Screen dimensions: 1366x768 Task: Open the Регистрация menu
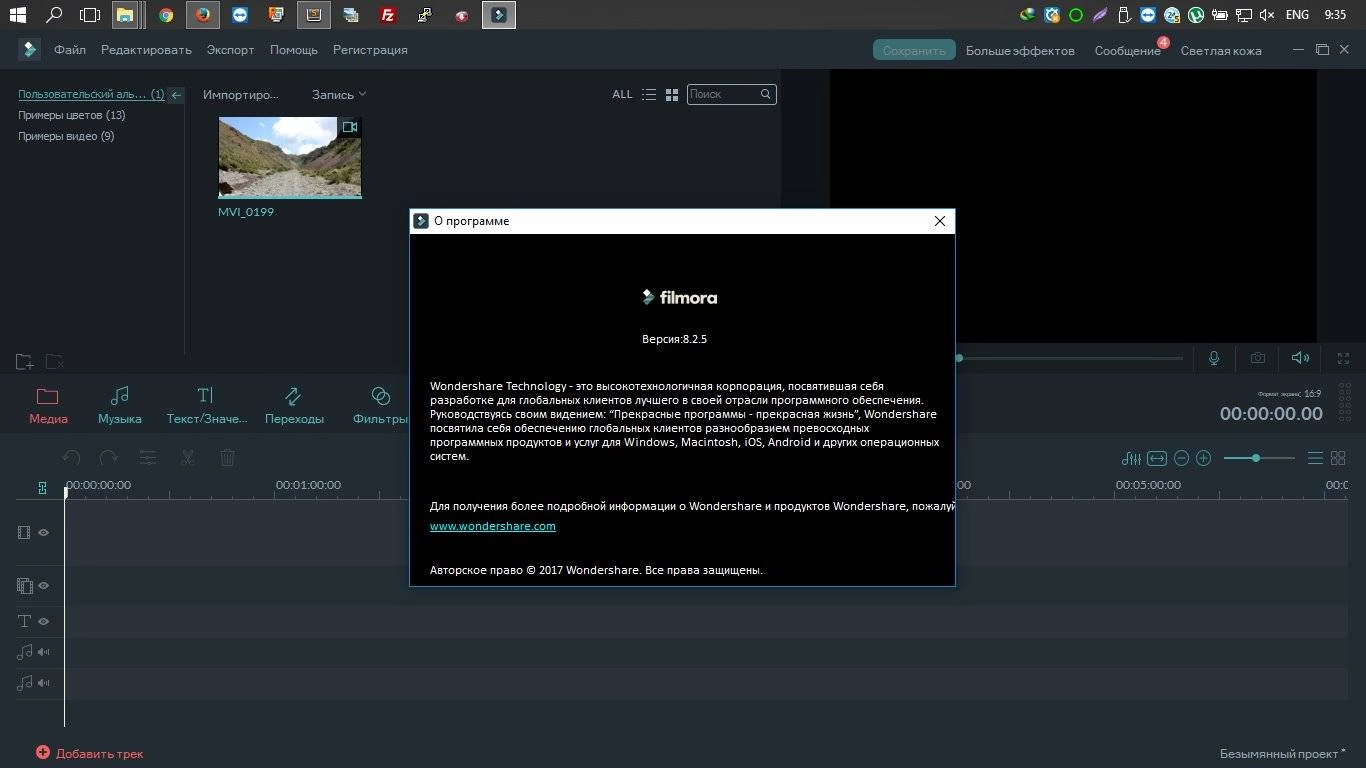(370, 49)
